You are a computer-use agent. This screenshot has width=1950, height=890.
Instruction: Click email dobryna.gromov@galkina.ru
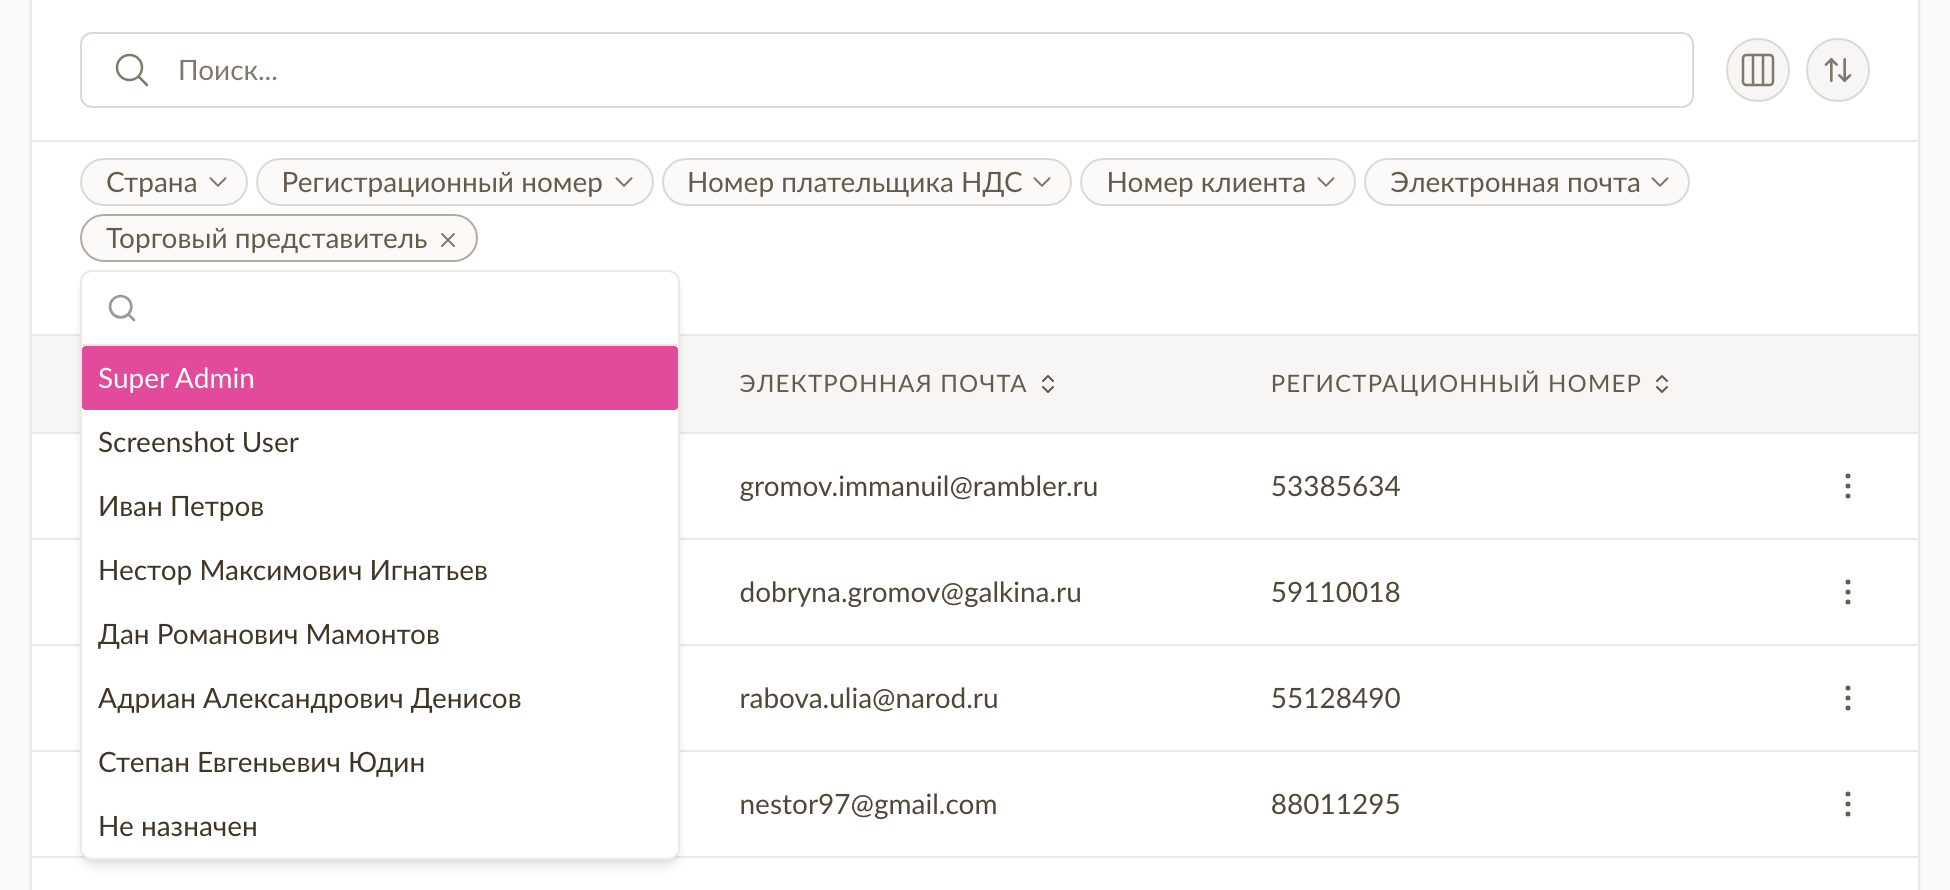910,593
